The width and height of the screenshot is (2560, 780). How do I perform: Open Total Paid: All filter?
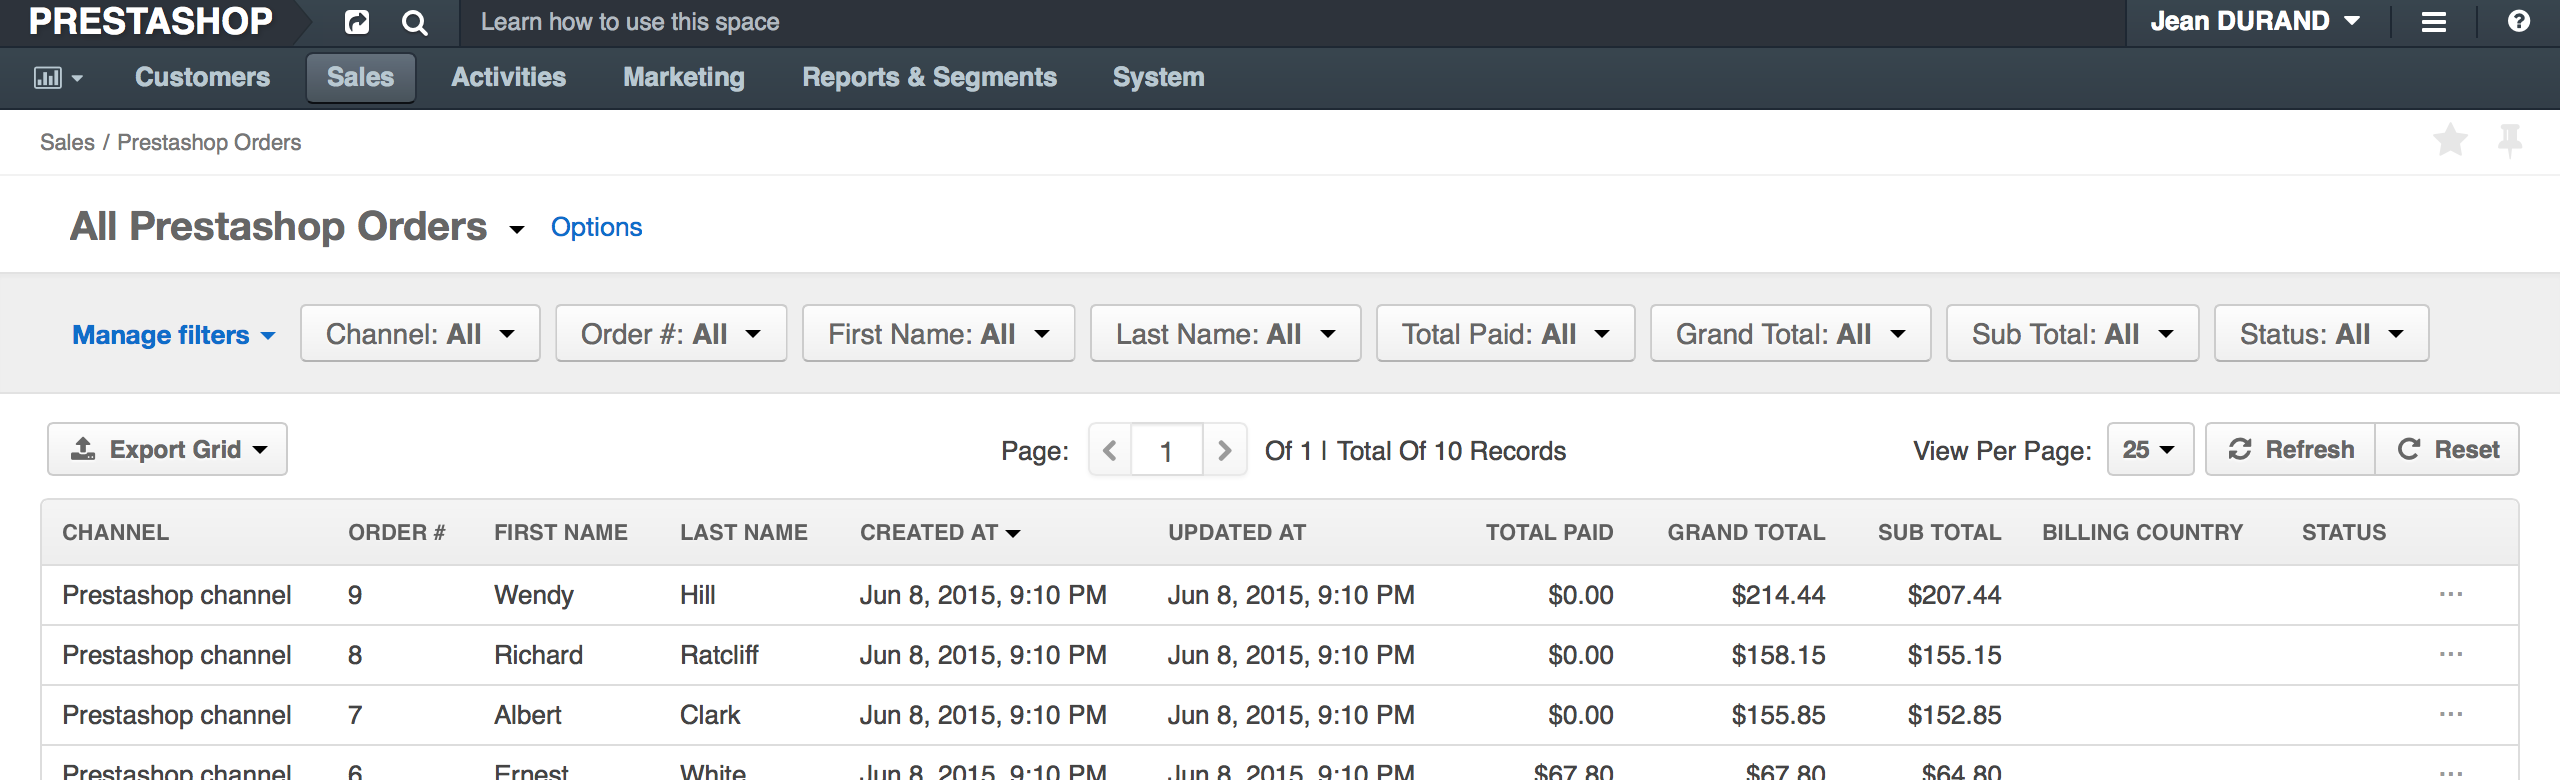pos(1505,333)
